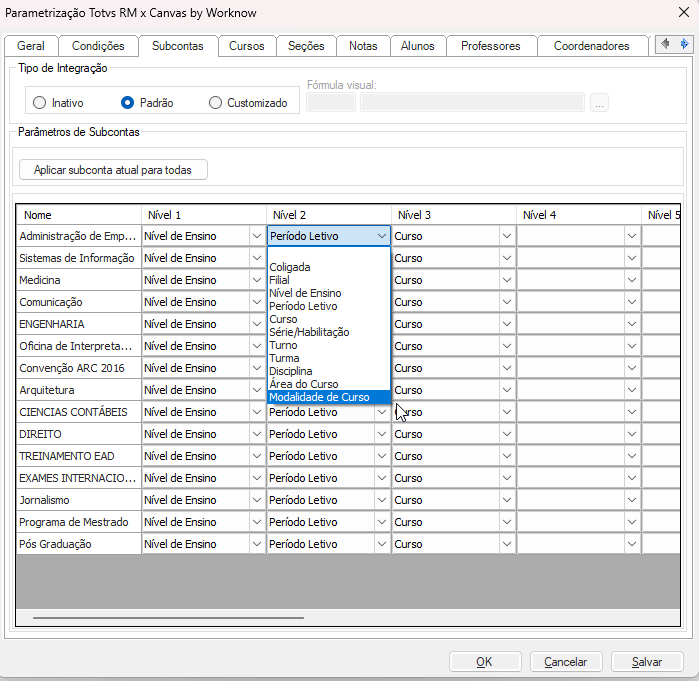The image size is (699, 681).
Task: Click Aplicar subconta atual para todas
Action: pyautogui.click(x=113, y=170)
